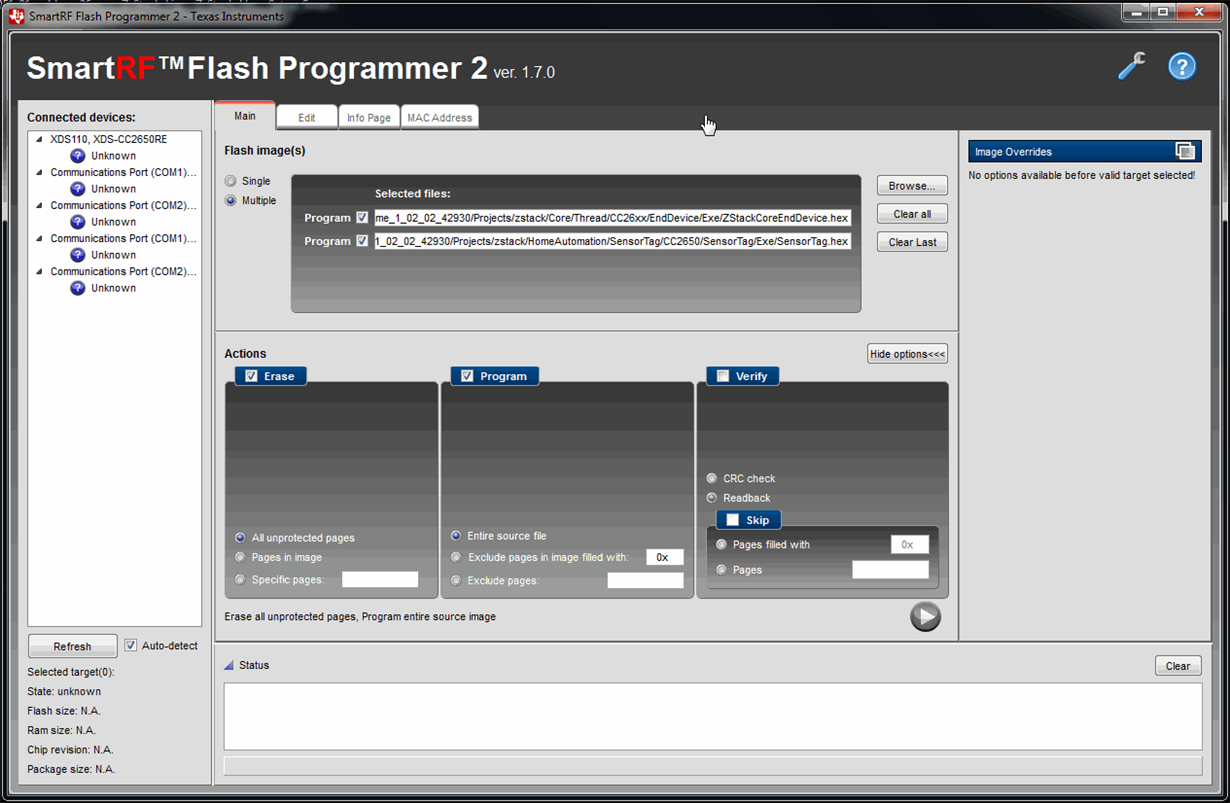Uncheck Program for SensorTag.hex
The height and width of the screenshot is (803, 1230).
(362, 241)
